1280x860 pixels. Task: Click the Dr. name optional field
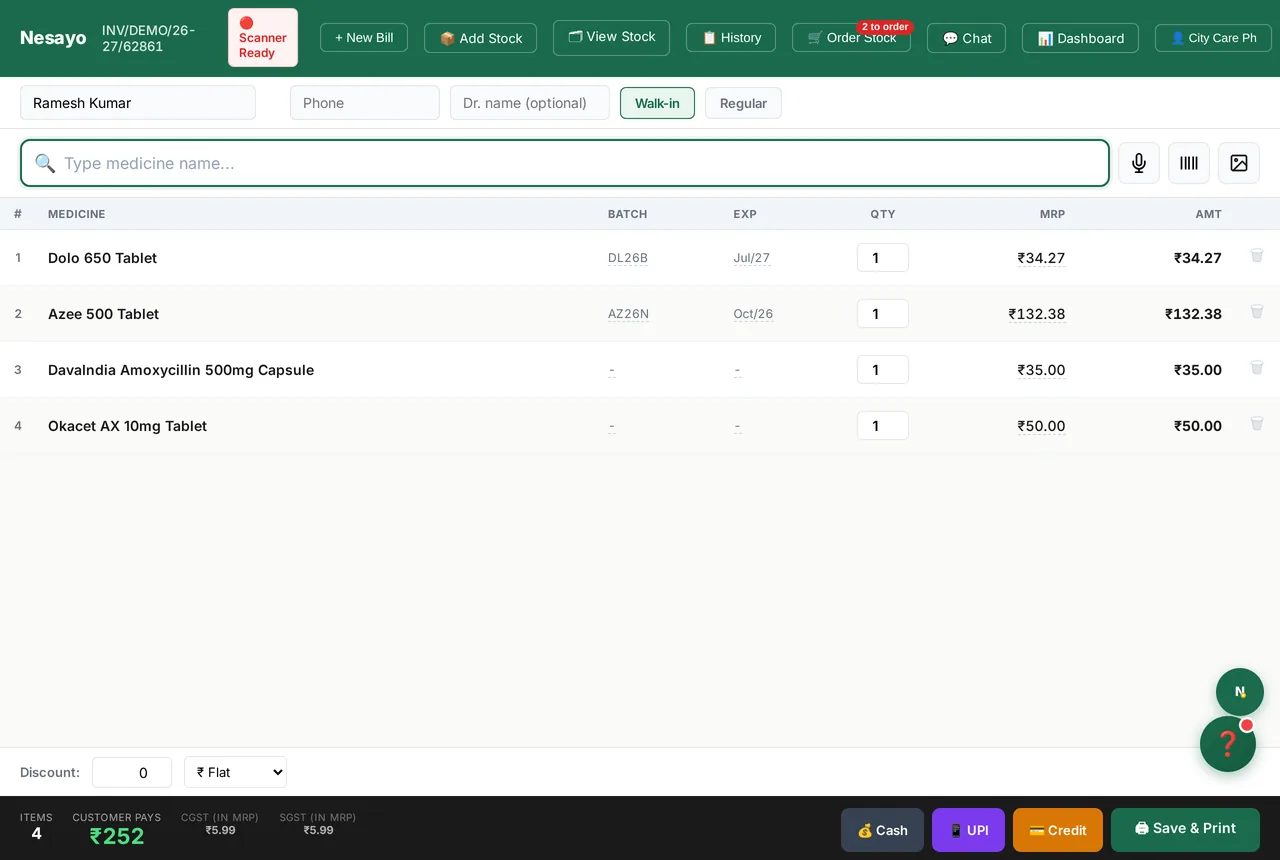coord(530,103)
